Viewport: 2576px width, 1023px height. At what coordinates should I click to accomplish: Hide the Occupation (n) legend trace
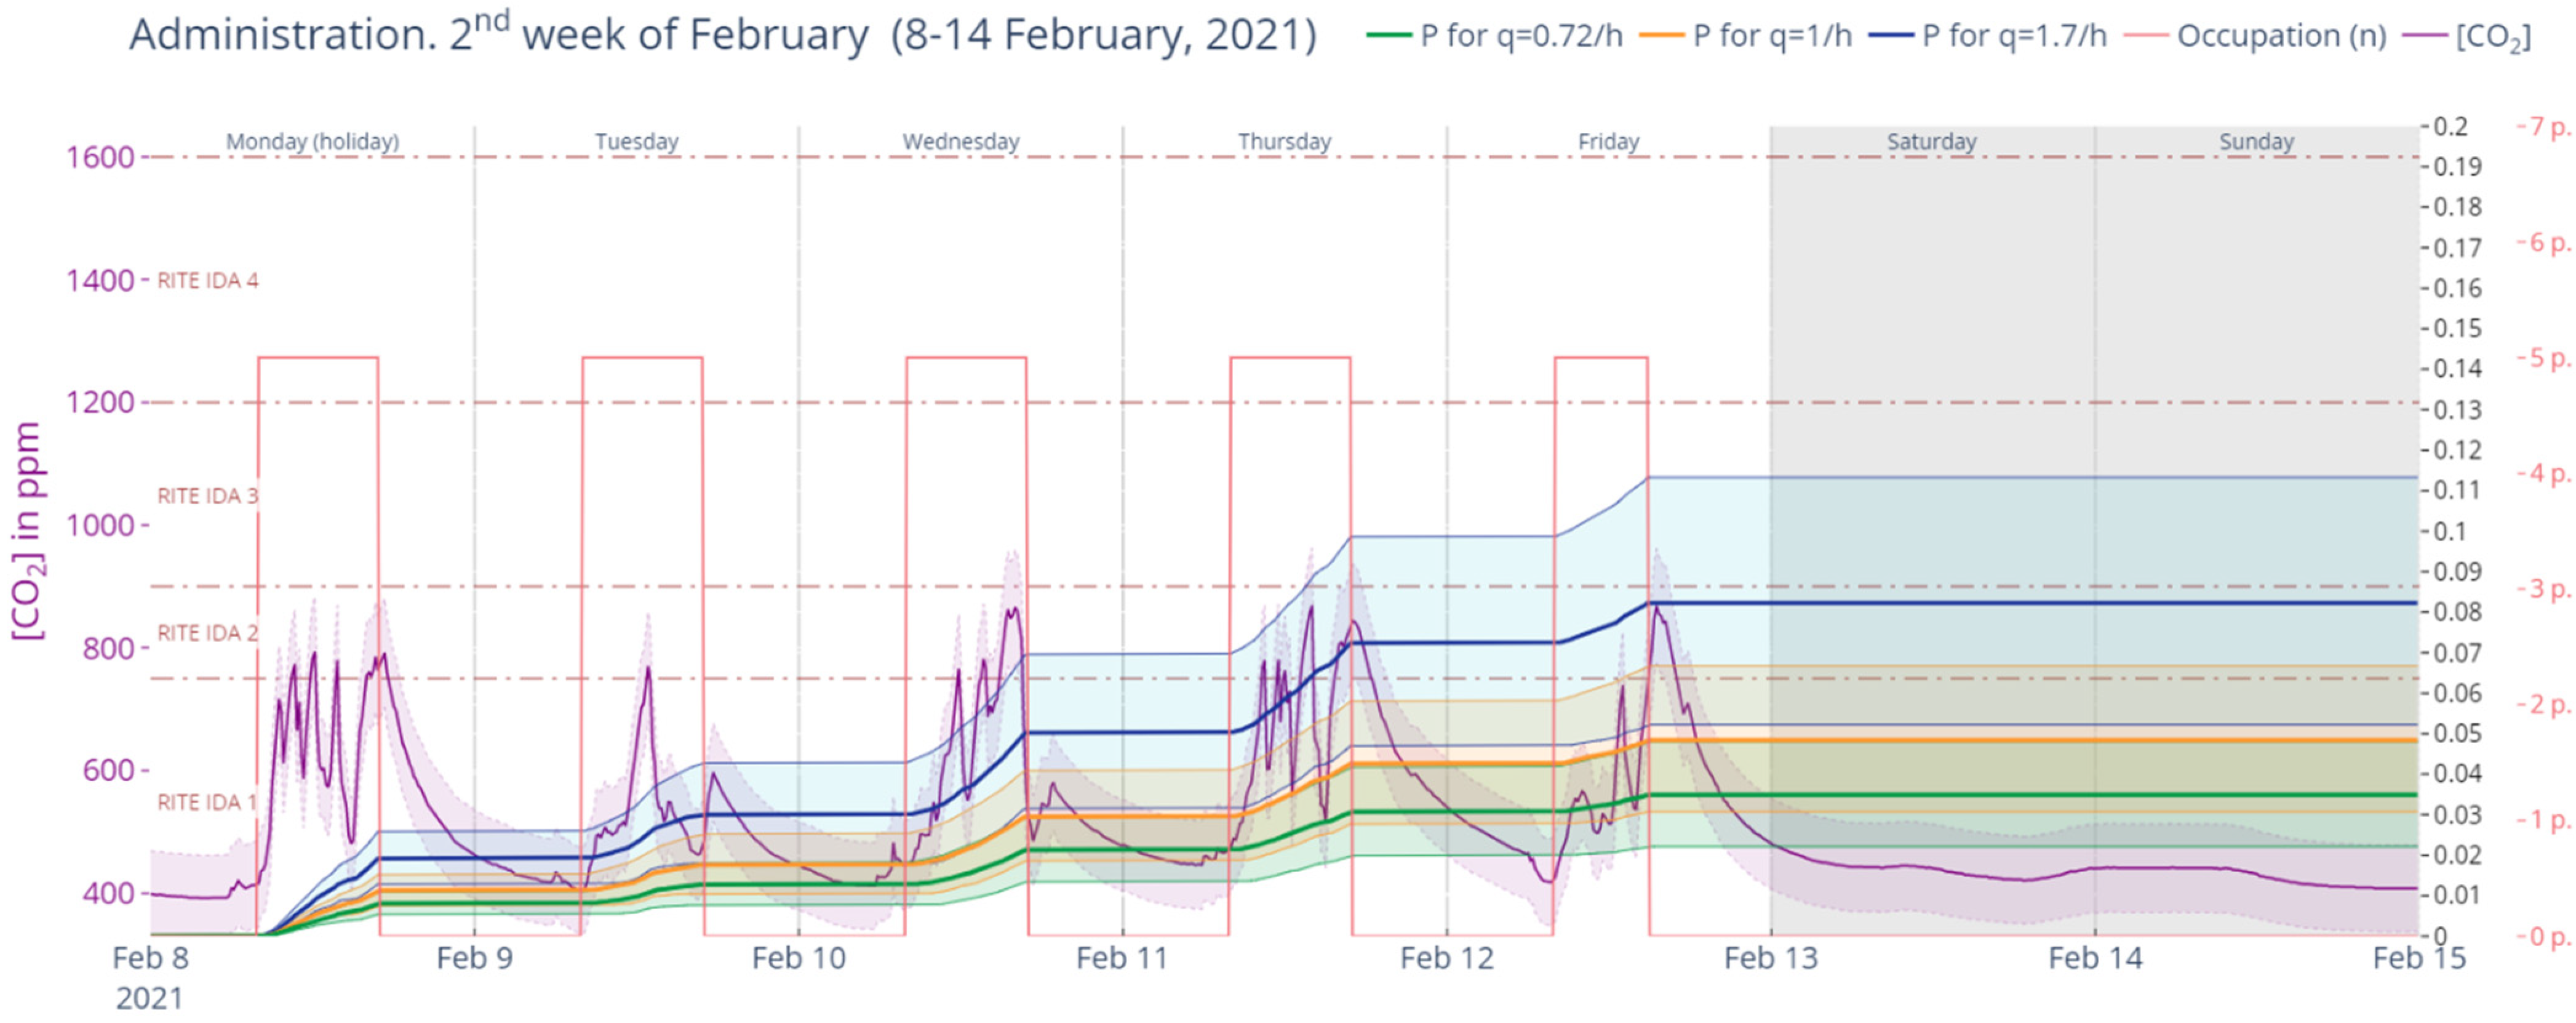click(x=2281, y=36)
